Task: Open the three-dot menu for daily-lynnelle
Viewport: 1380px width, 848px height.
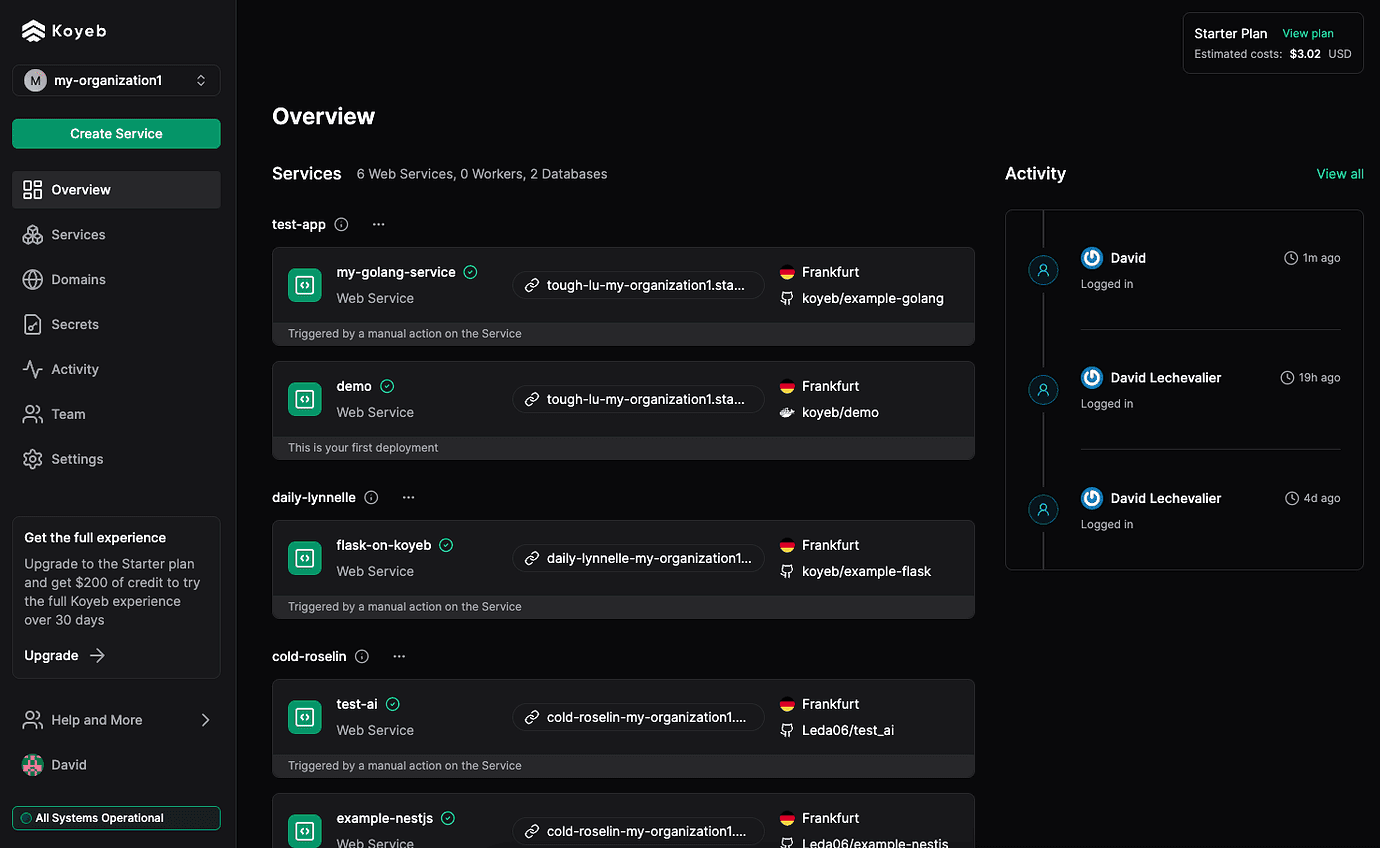Action: [408, 498]
